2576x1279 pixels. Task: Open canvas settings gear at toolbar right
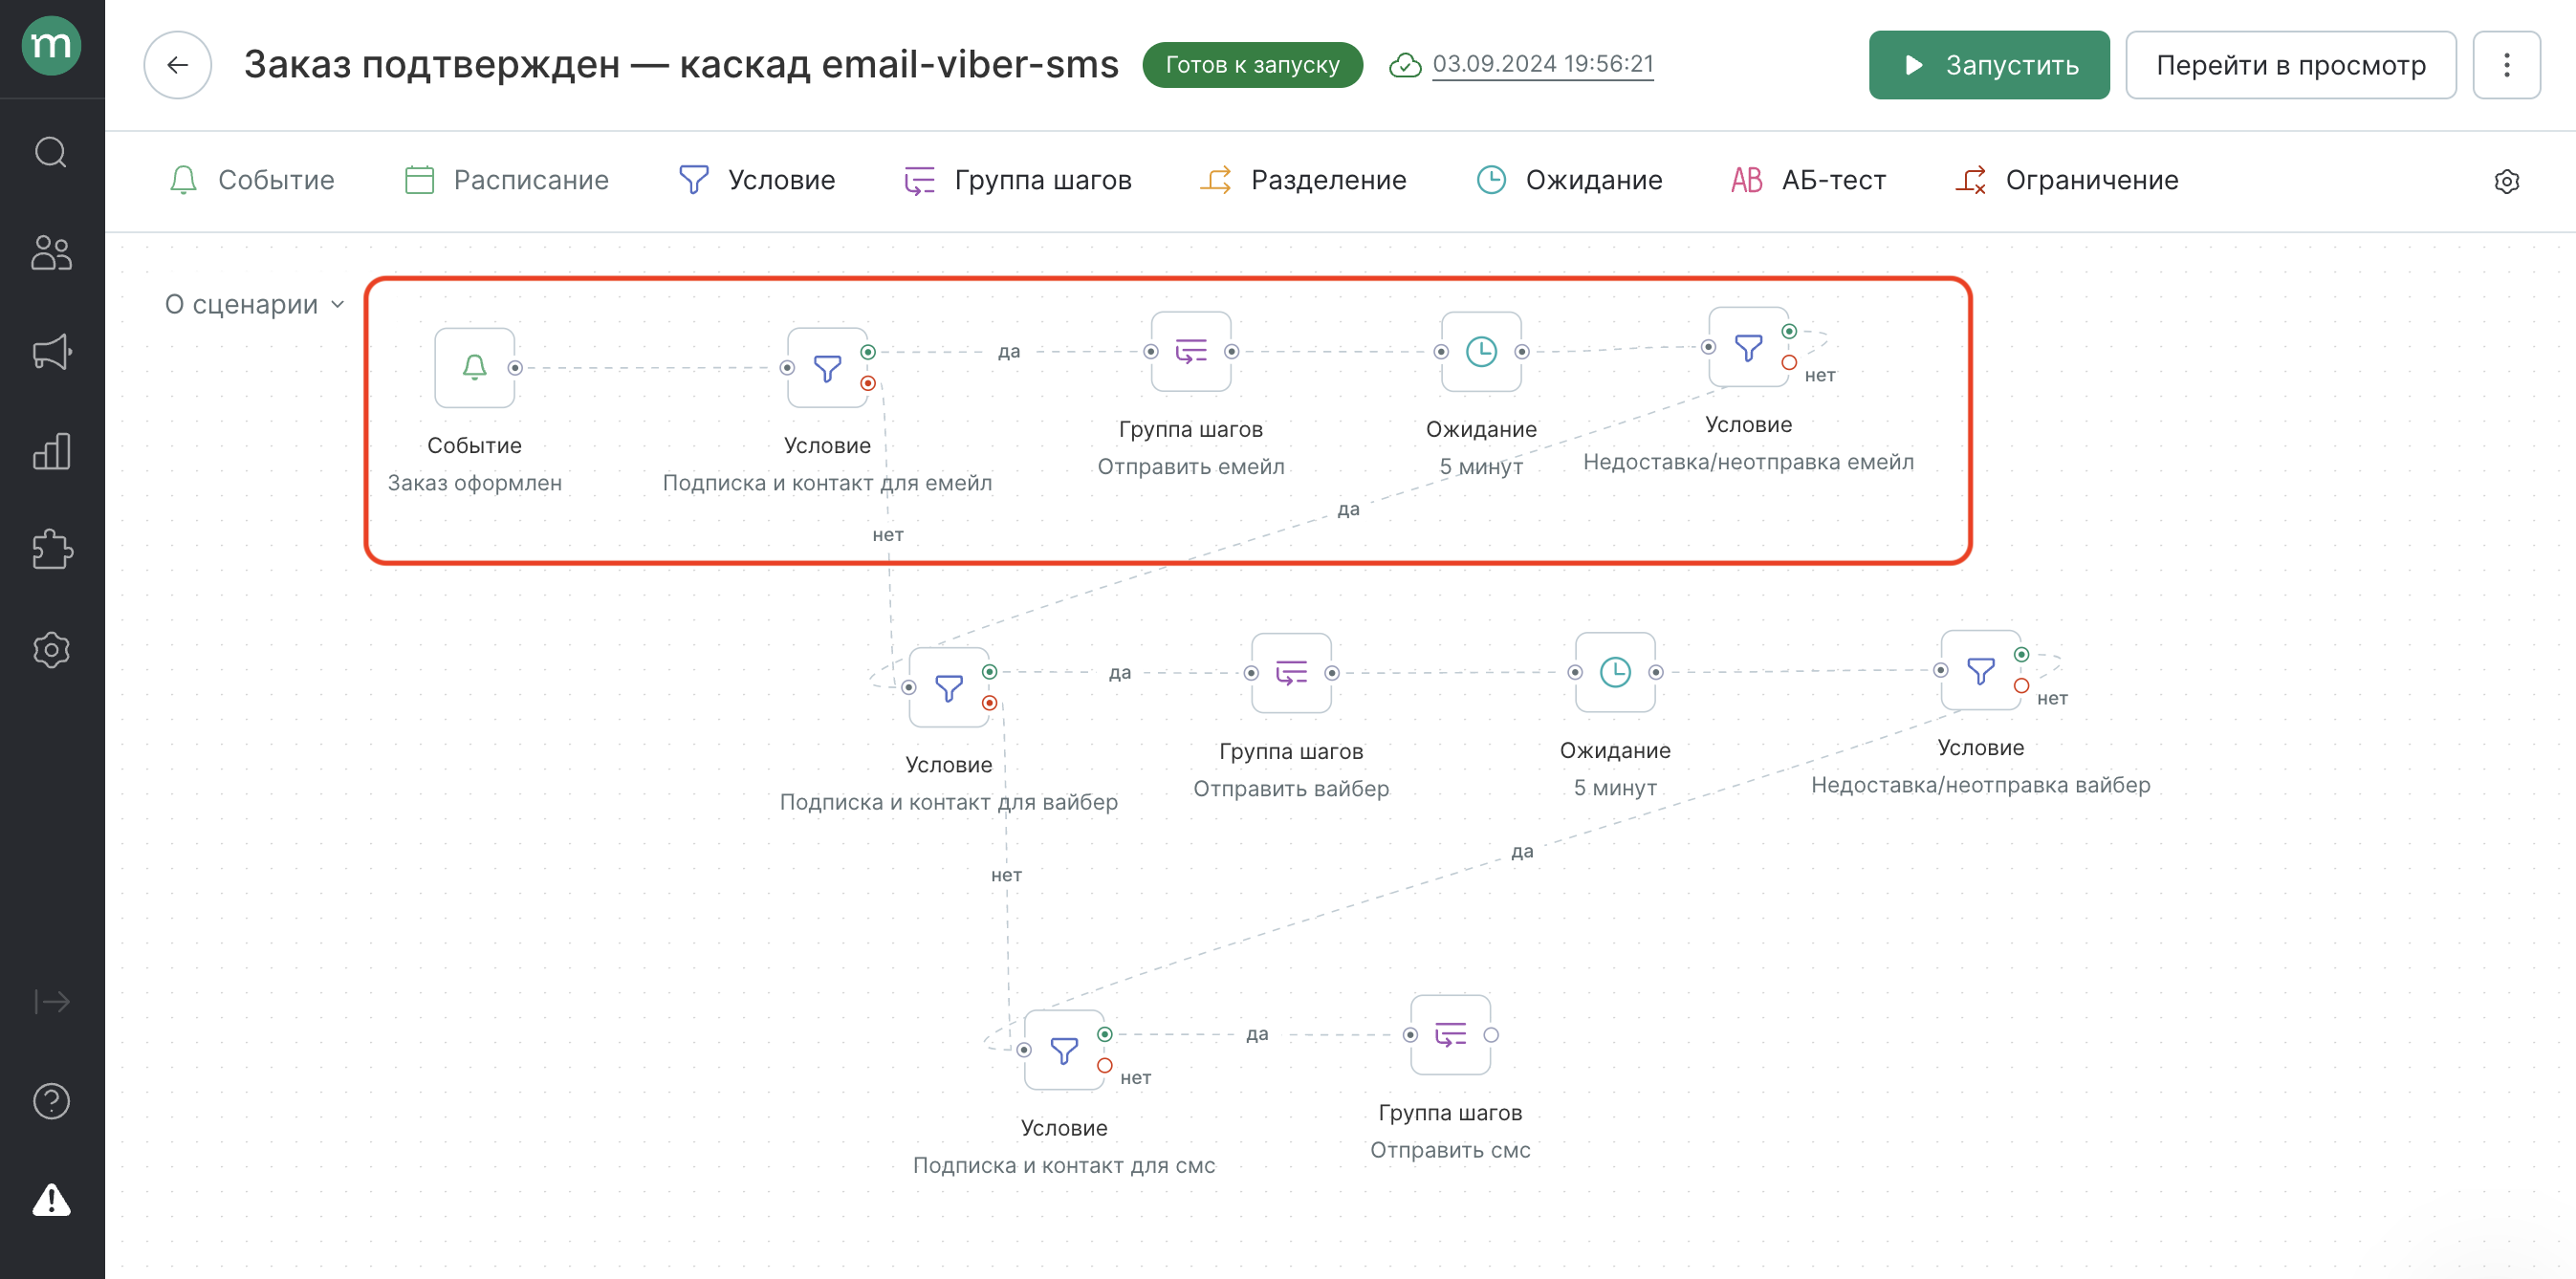tap(2506, 181)
